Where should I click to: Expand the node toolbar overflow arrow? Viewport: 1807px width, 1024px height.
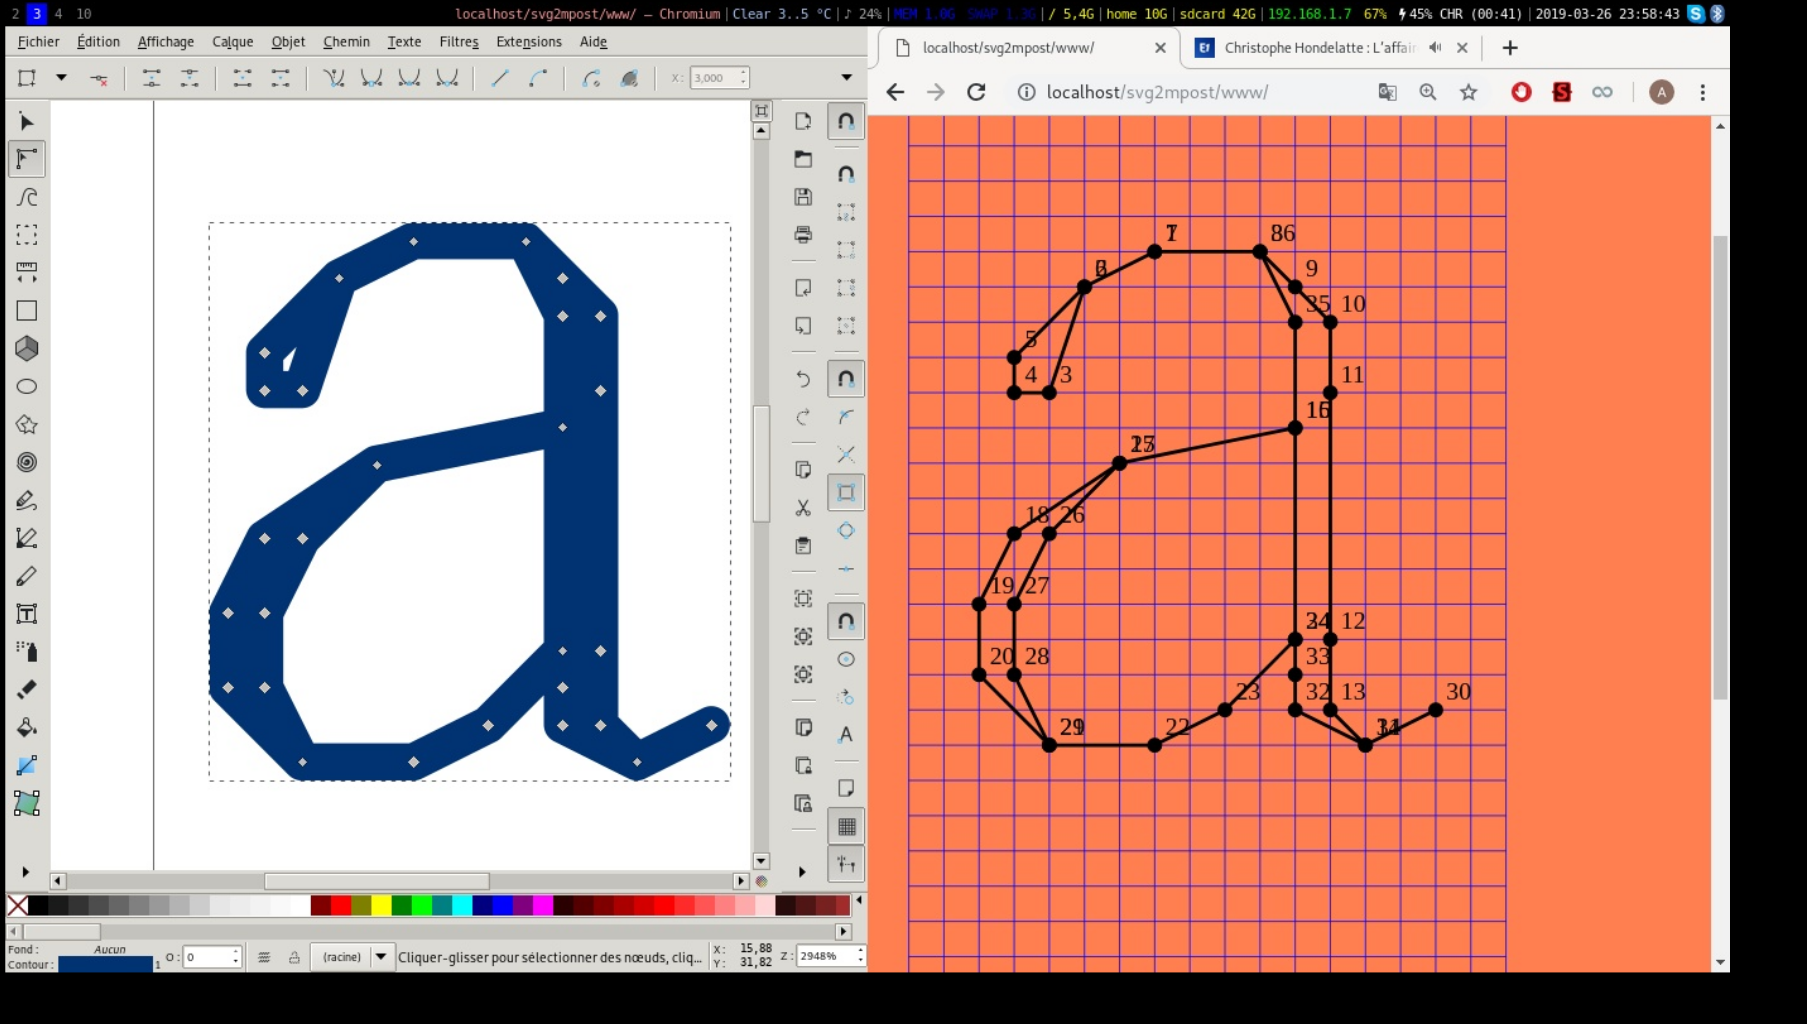pyautogui.click(x=846, y=78)
